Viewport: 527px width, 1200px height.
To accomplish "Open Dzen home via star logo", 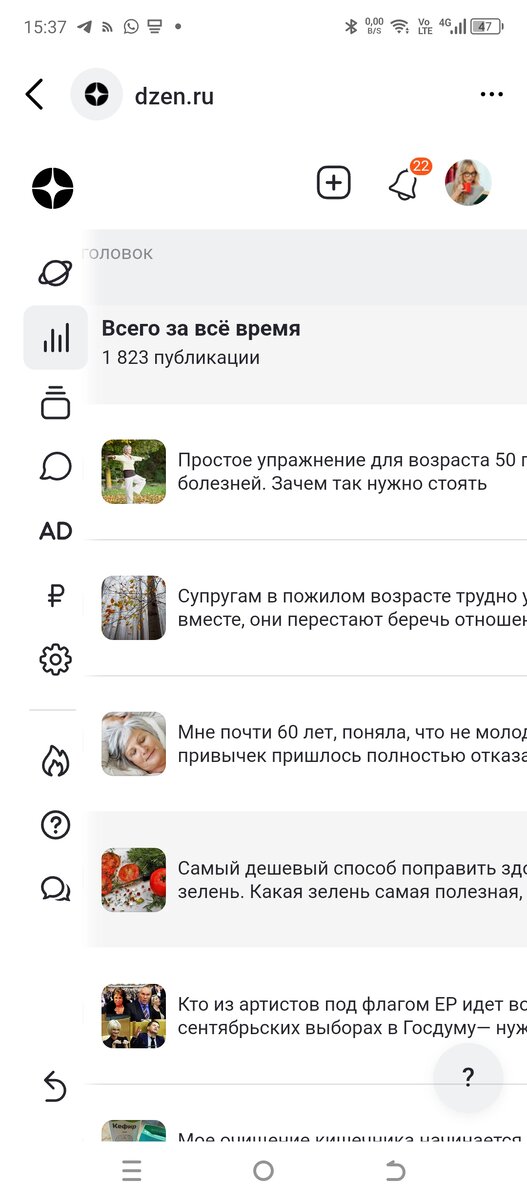I will [x=53, y=188].
